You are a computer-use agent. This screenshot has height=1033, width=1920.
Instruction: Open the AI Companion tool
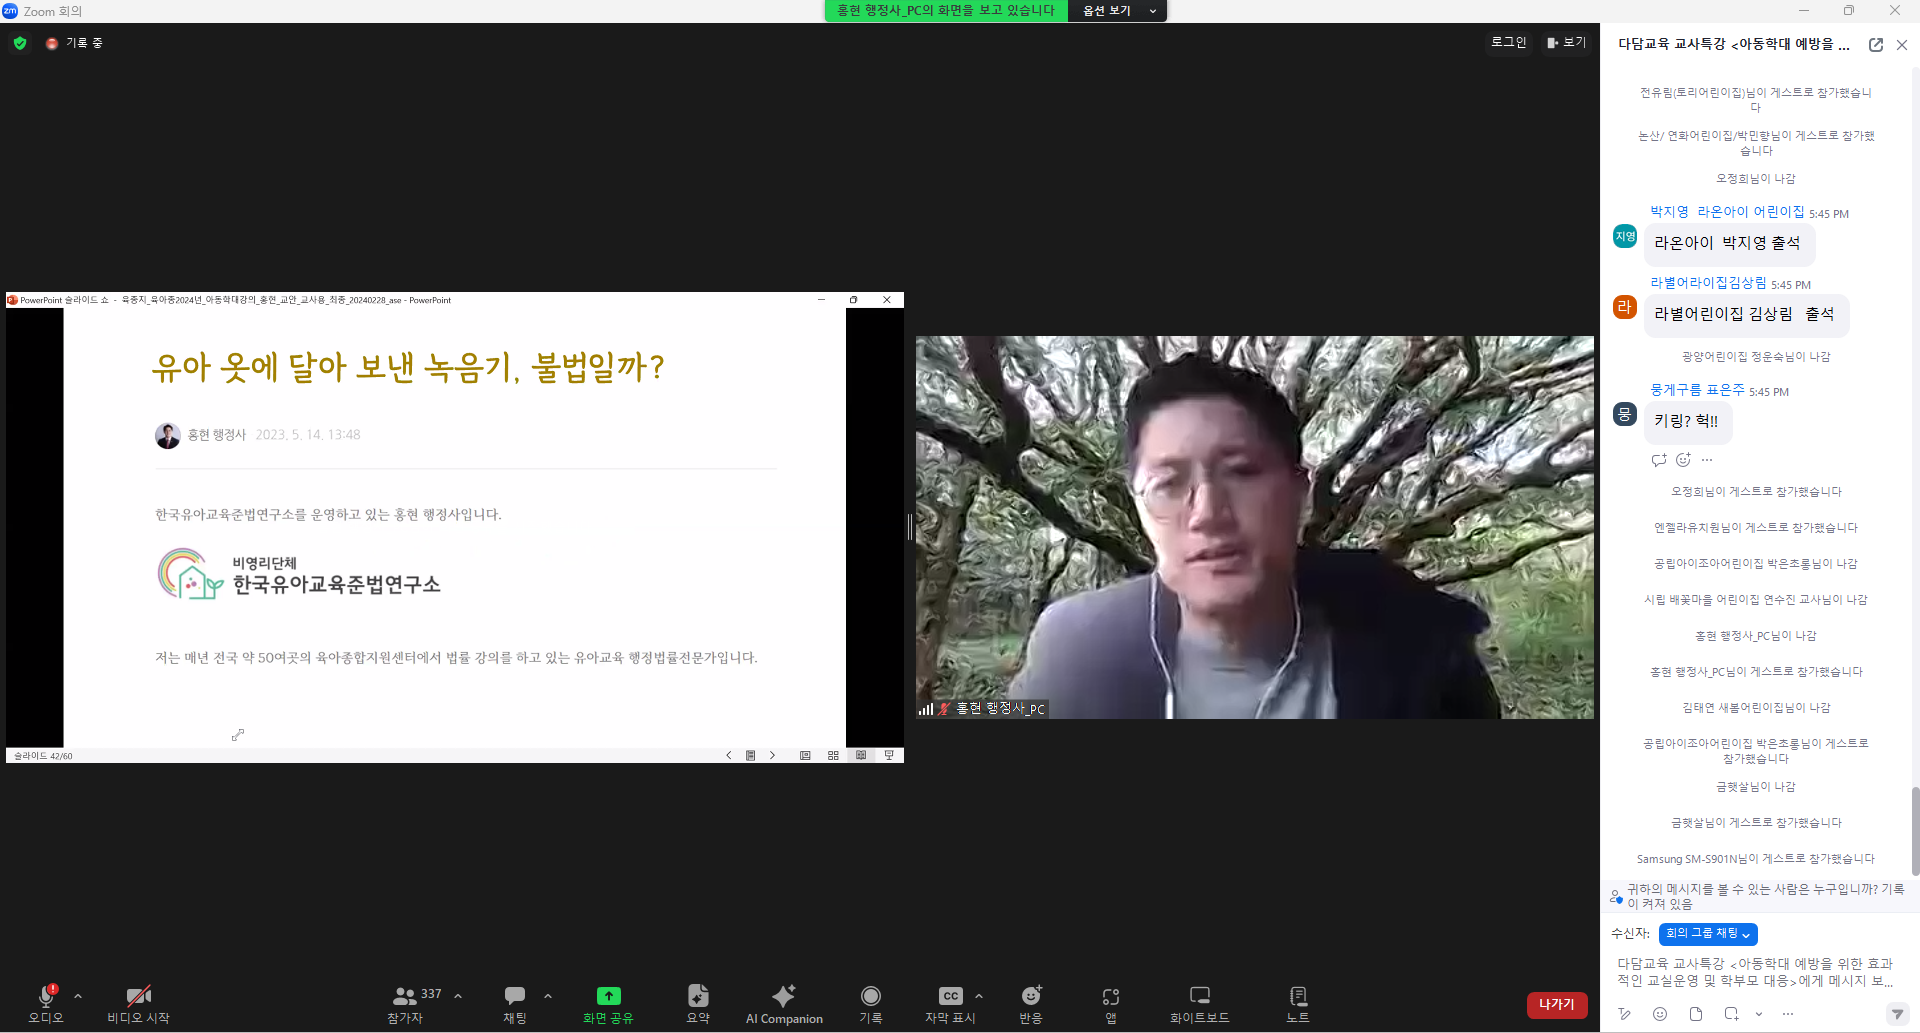click(x=784, y=1003)
